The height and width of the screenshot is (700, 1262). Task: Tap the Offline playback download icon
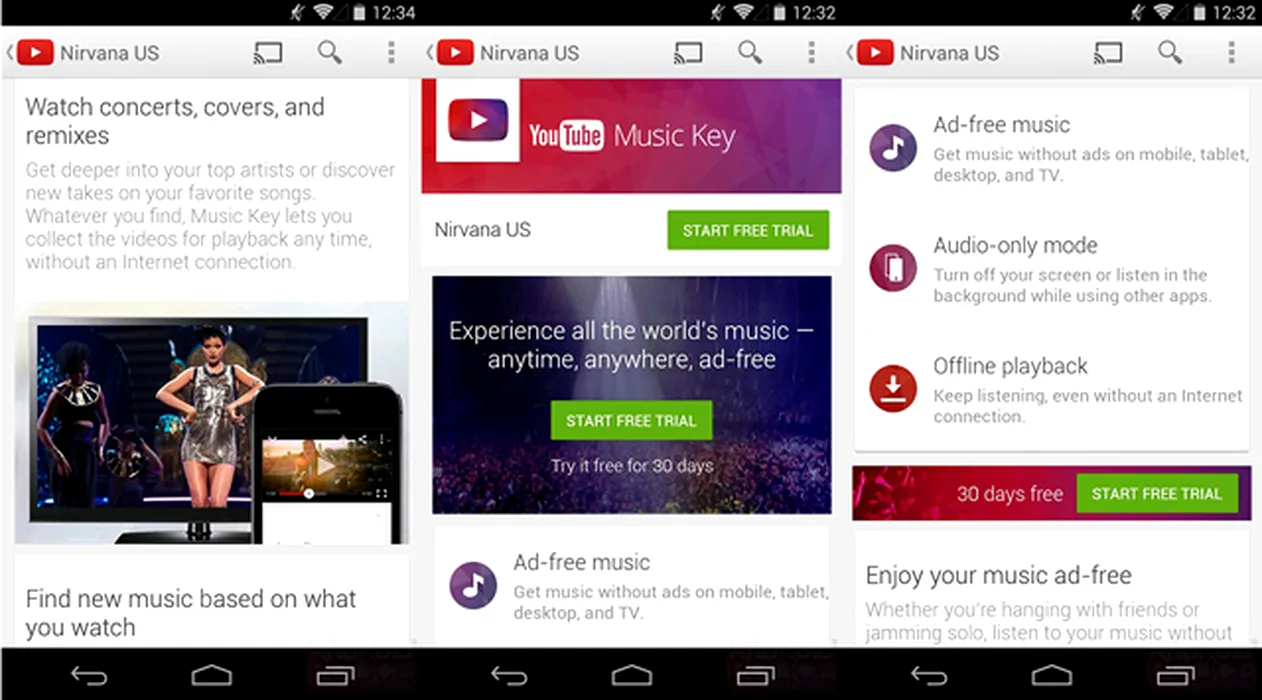point(893,388)
